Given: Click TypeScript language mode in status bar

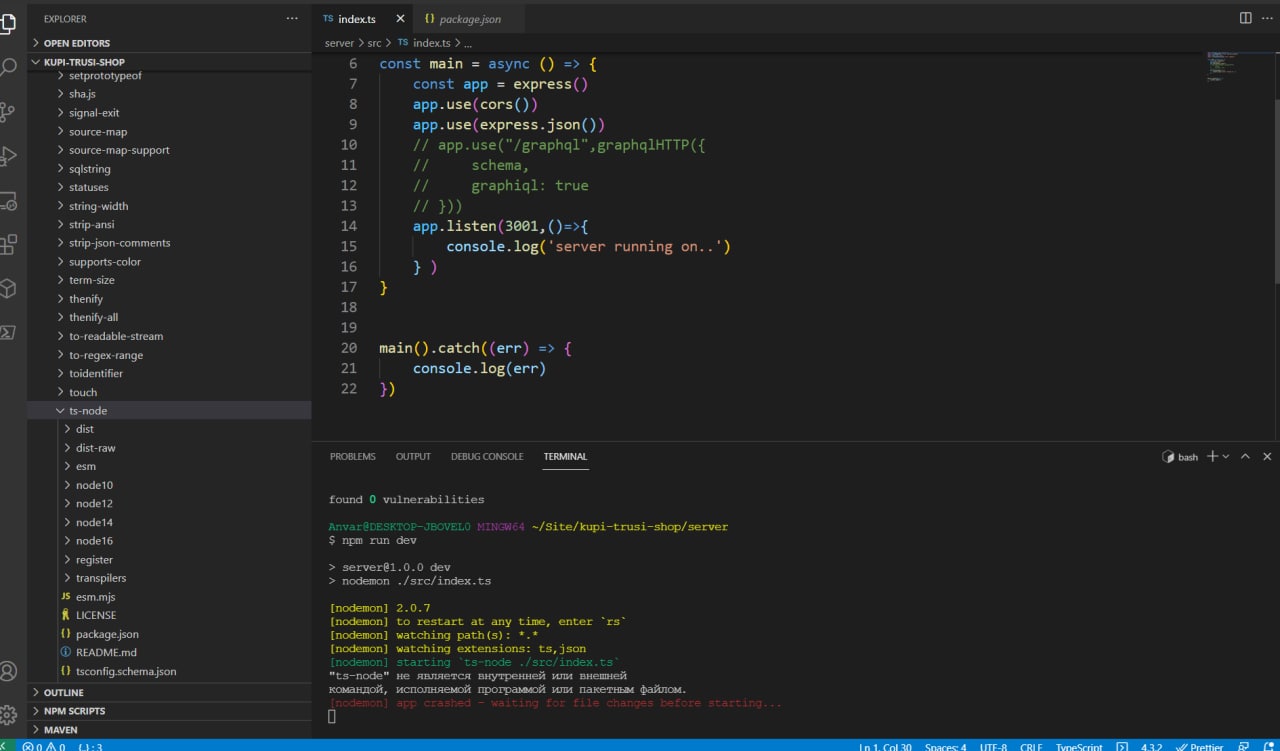Looking at the screenshot, I should pyautogui.click(x=1079, y=746).
